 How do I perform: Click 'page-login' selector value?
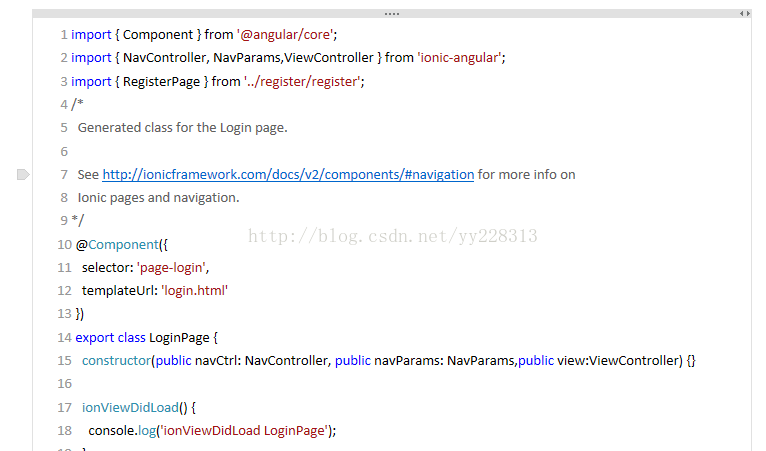point(171,268)
